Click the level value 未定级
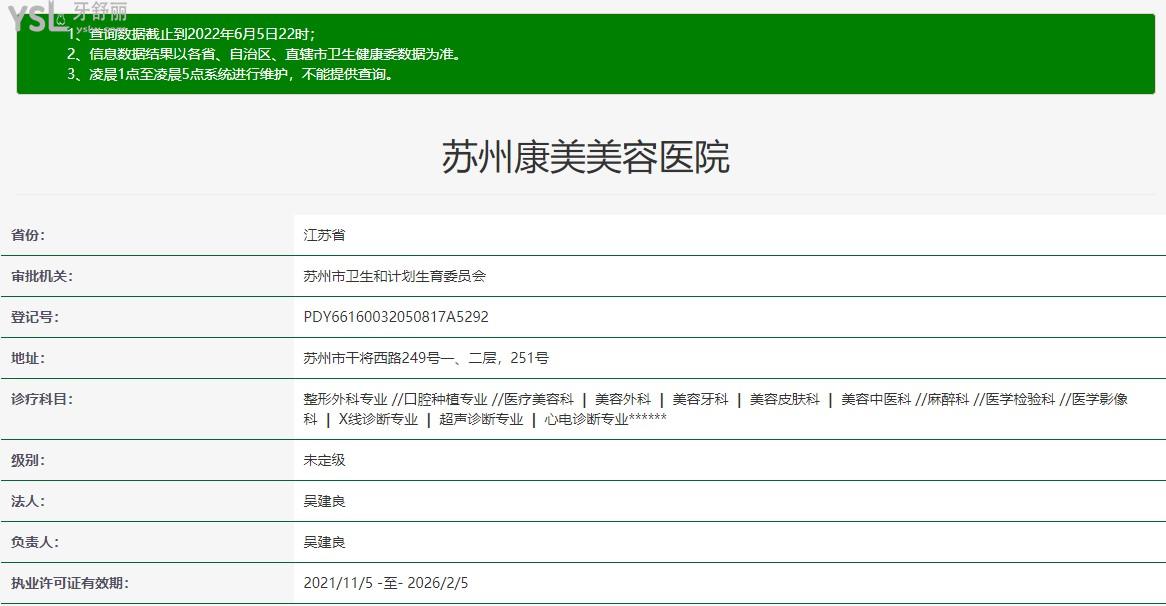The width and height of the screenshot is (1166, 606). tap(324, 460)
